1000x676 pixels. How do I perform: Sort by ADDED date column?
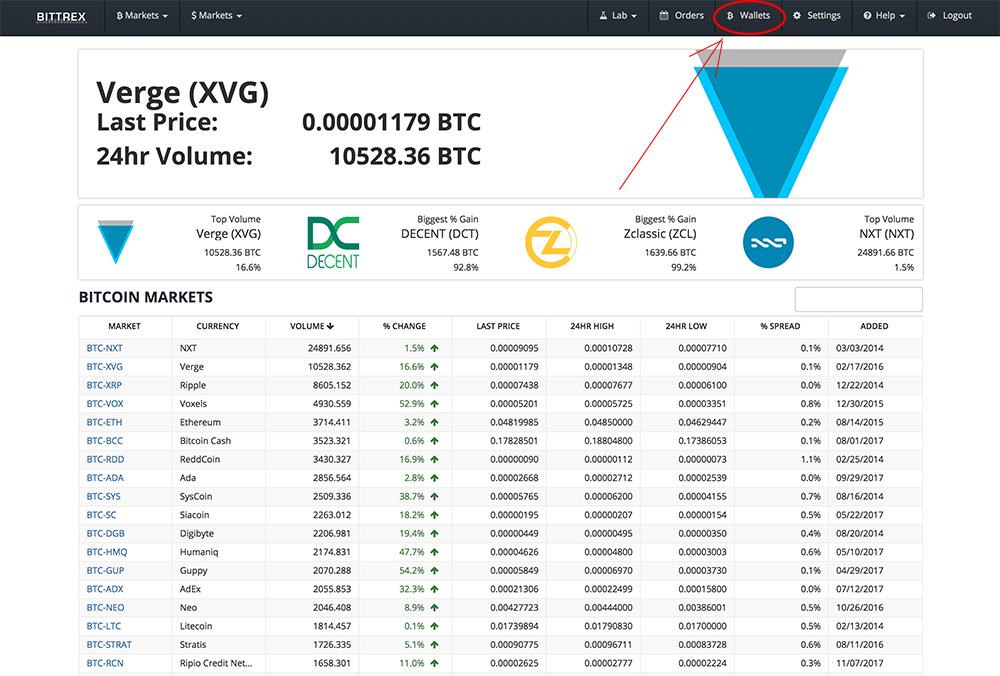(x=874, y=326)
